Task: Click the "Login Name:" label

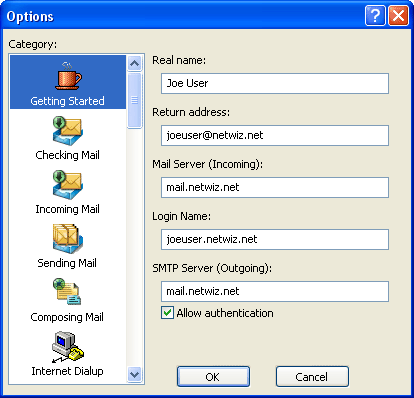Action: point(181,216)
